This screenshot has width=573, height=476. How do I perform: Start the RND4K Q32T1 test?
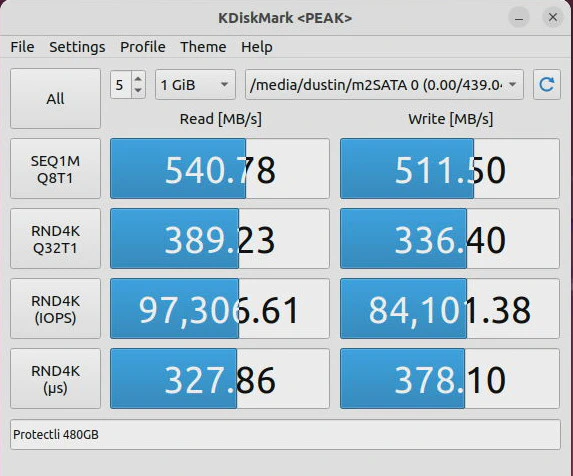point(55,239)
